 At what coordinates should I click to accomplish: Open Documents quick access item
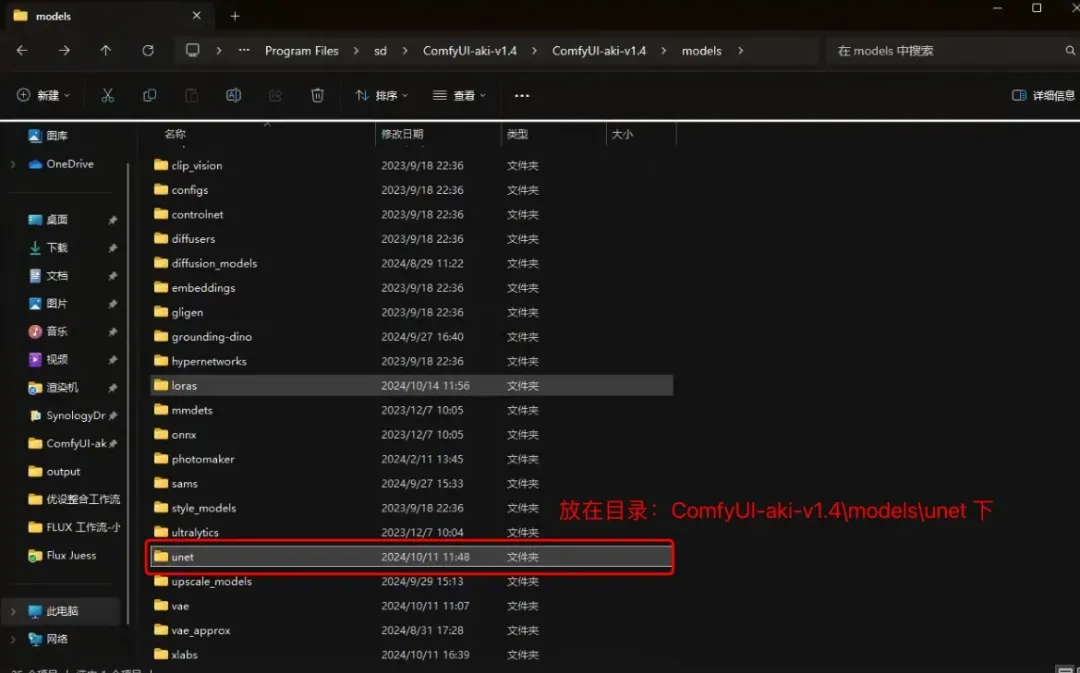48,276
